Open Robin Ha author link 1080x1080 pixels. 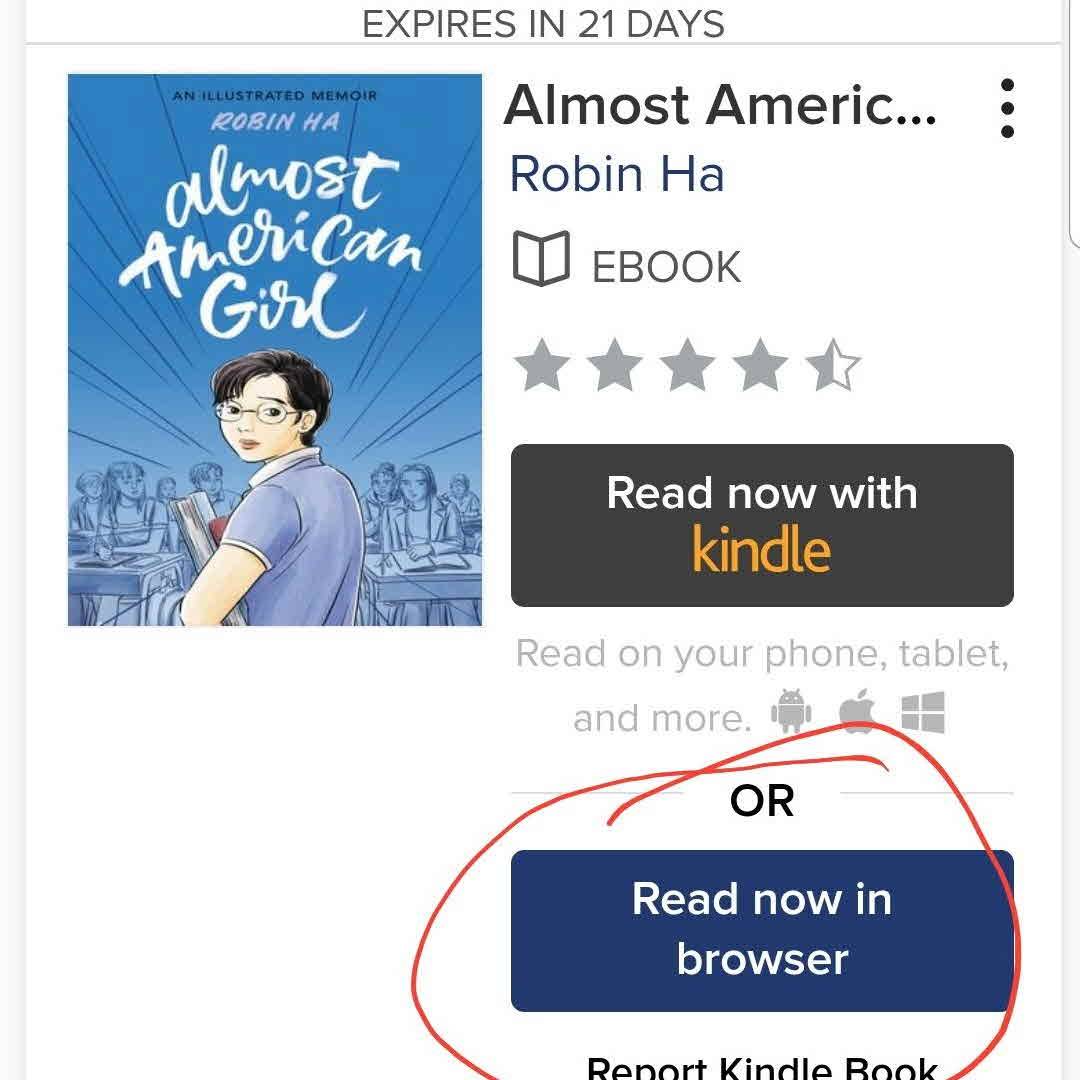tap(616, 174)
